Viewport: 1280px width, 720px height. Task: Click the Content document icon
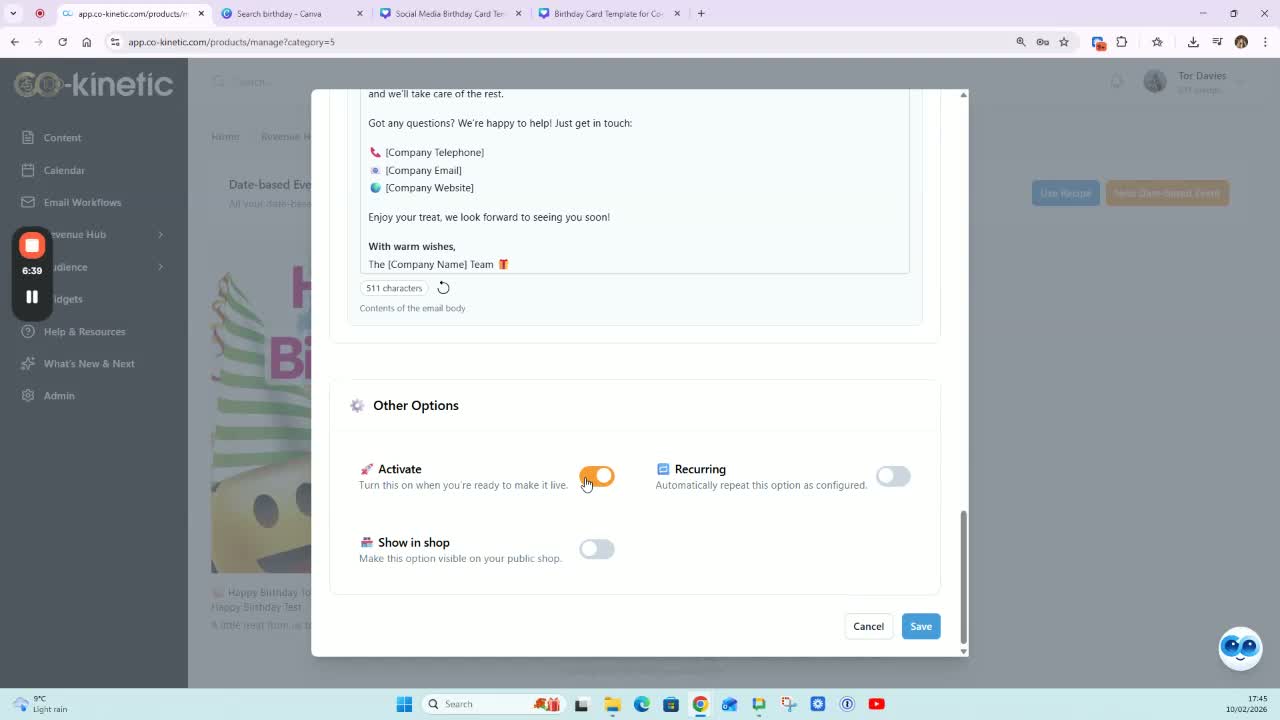[28, 138]
